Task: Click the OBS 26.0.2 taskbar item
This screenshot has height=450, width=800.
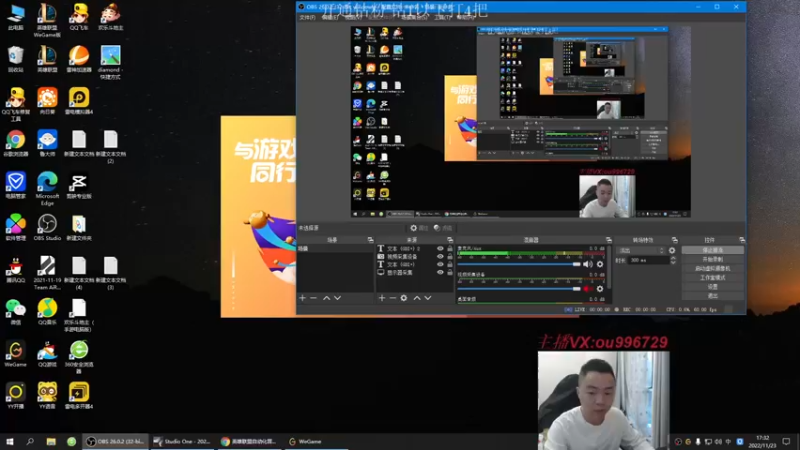Action: tap(116, 442)
